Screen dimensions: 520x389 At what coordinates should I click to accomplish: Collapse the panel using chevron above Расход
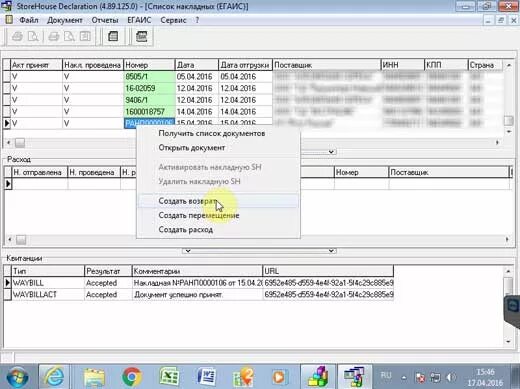[331, 152]
